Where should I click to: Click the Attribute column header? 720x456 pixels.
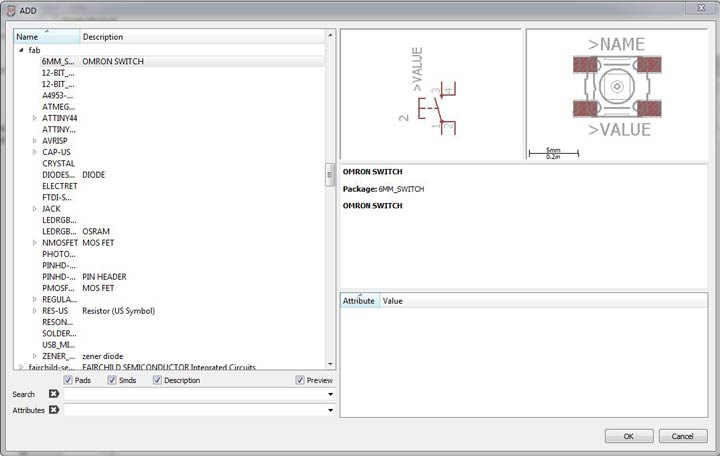coord(360,301)
